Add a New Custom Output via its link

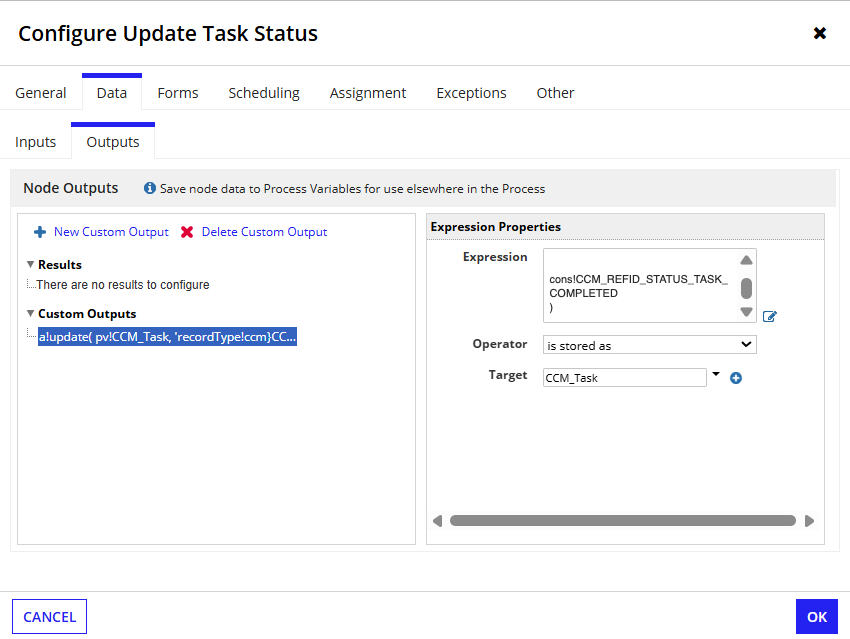point(111,232)
